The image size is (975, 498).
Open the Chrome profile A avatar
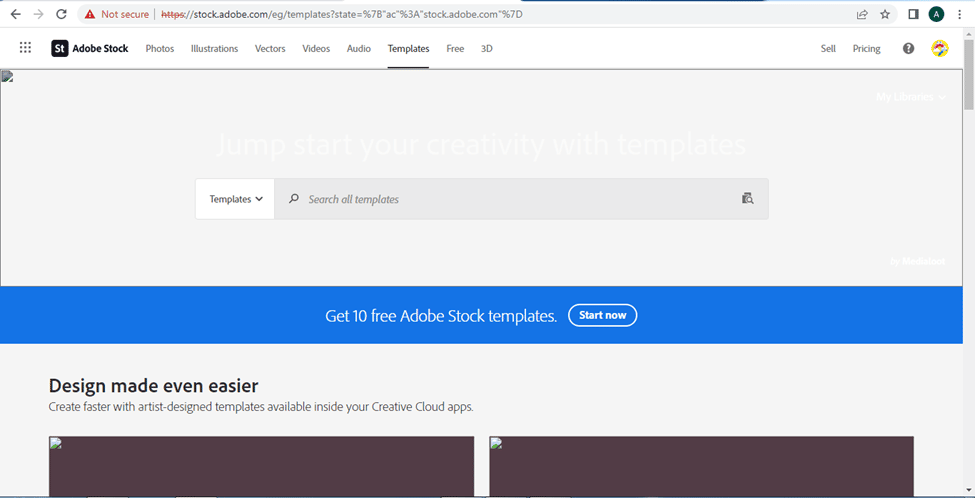936,14
